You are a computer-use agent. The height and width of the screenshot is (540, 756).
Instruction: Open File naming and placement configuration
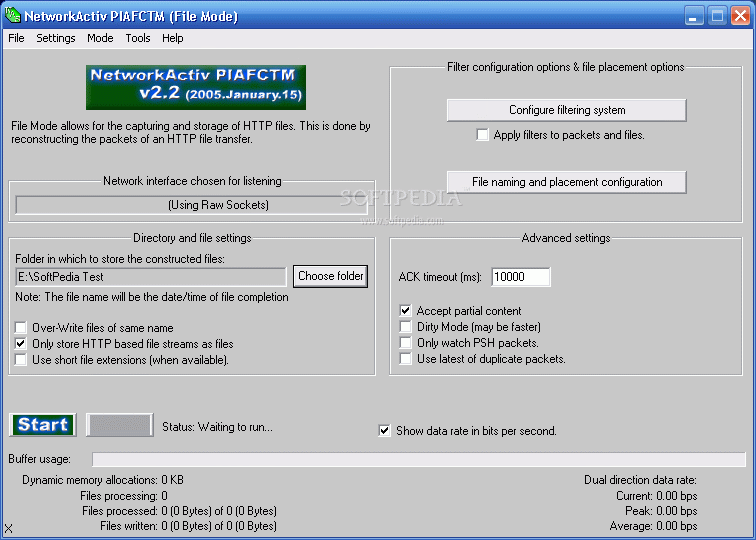[x=567, y=182]
